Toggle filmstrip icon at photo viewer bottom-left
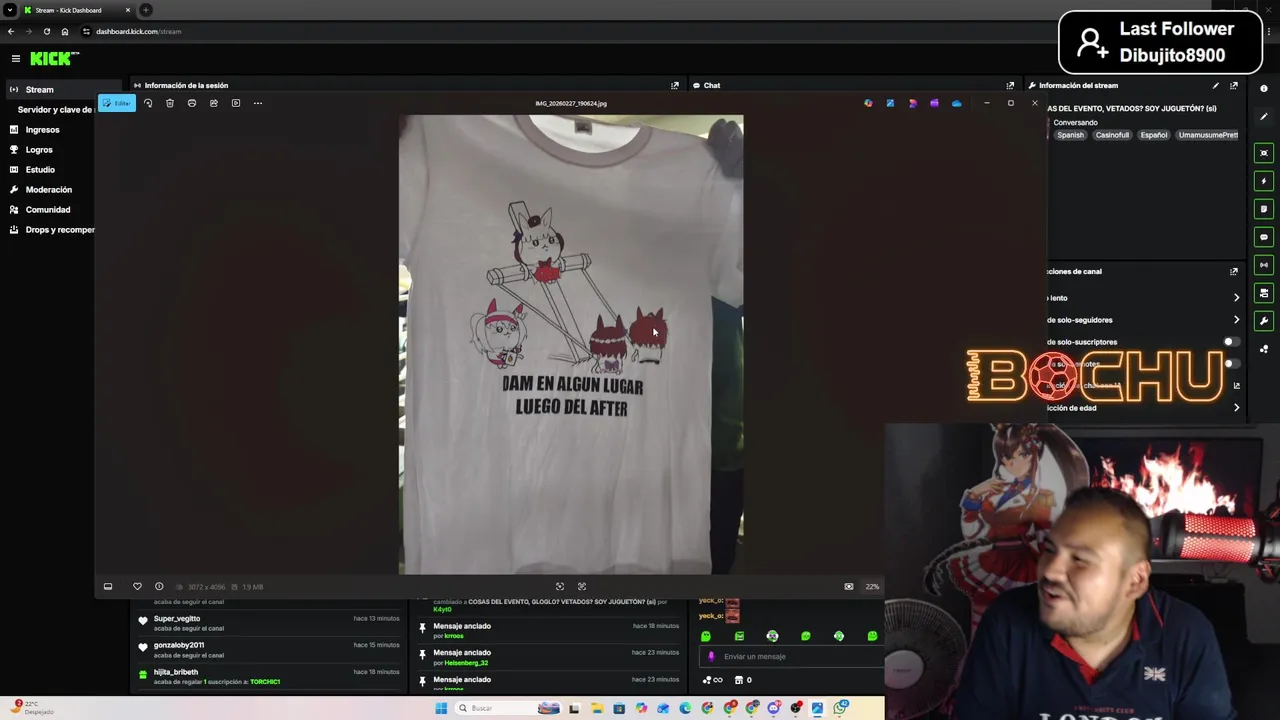This screenshot has width=1280, height=720. 108,587
